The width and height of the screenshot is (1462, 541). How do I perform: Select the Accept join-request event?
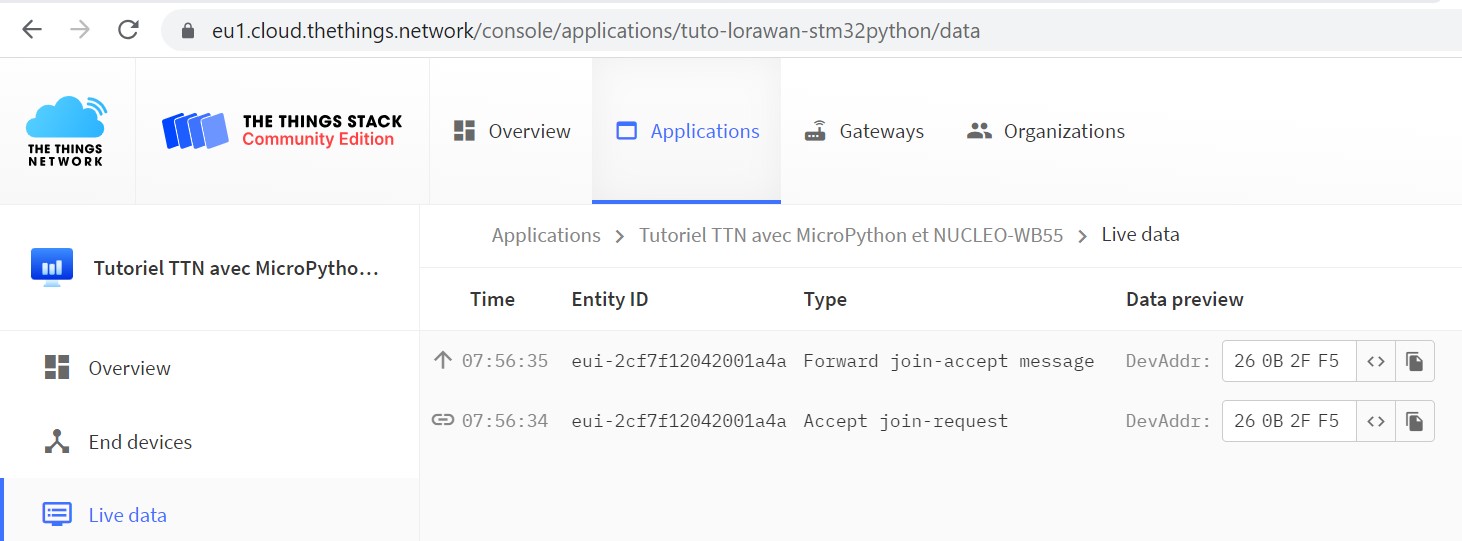click(906, 421)
